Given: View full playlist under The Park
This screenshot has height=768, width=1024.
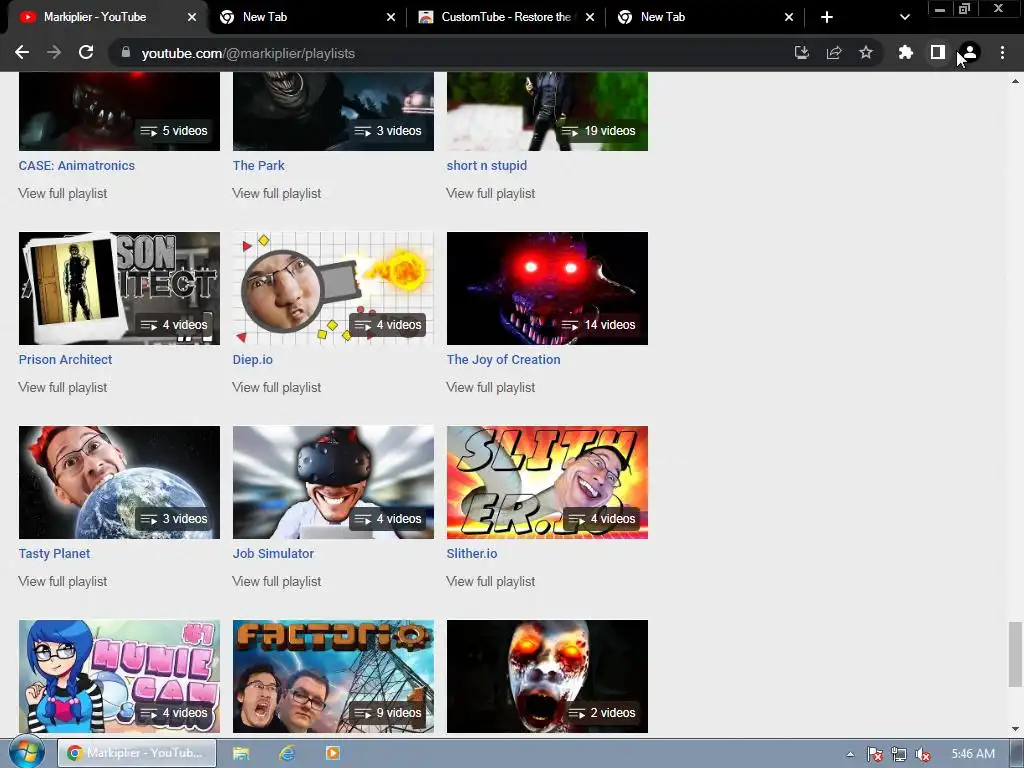Looking at the screenshot, I should [x=277, y=193].
